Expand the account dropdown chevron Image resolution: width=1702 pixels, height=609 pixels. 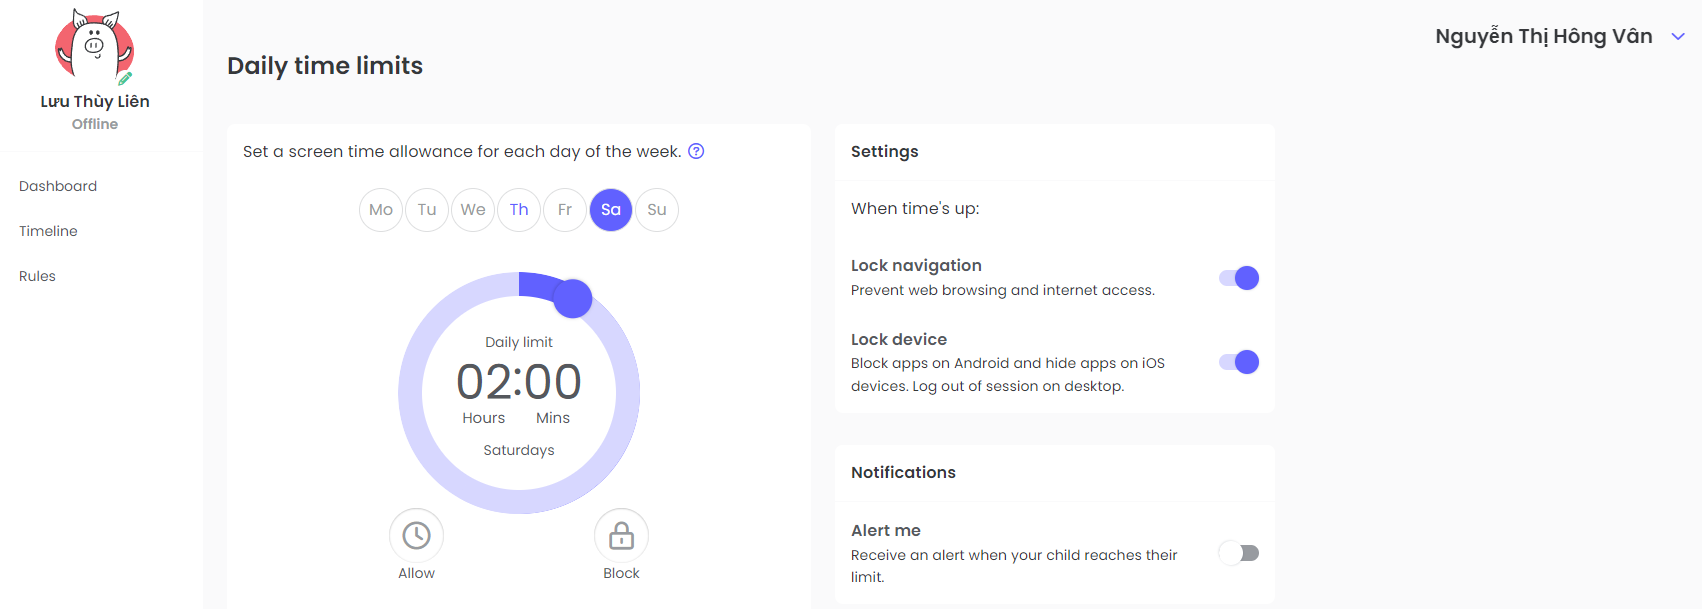click(1679, 37)
